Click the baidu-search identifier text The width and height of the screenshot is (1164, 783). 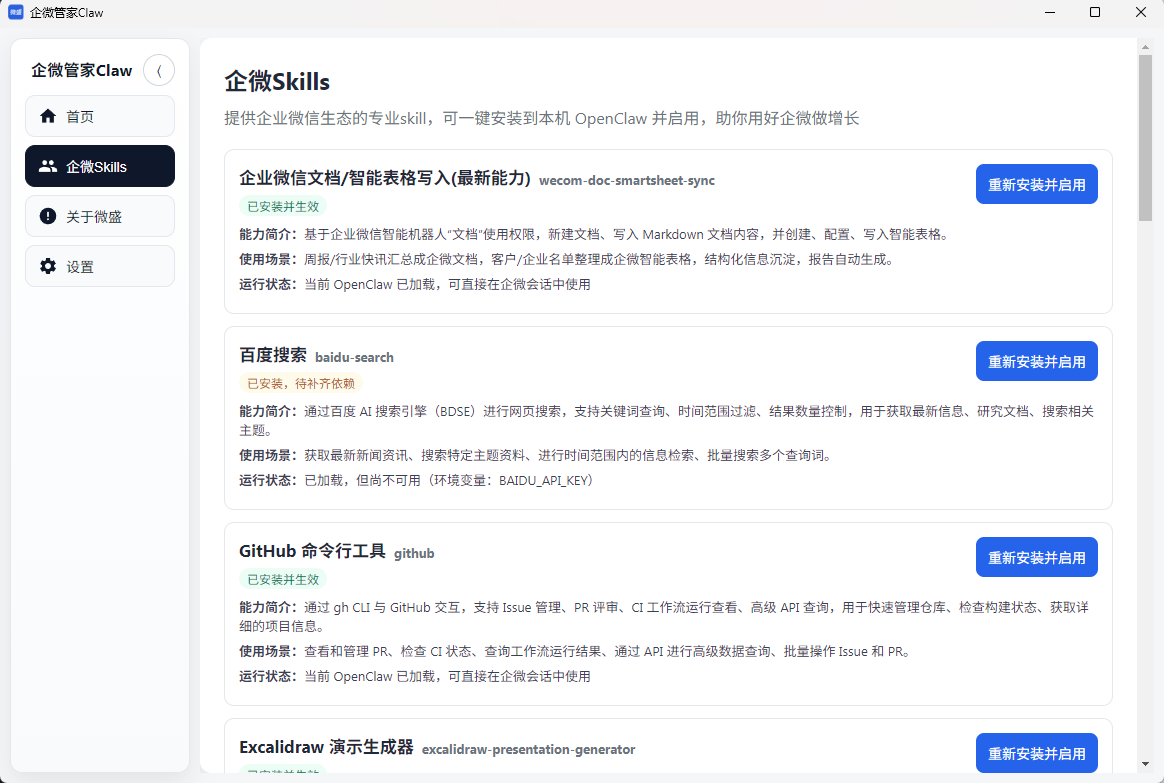tap(354, 358)
